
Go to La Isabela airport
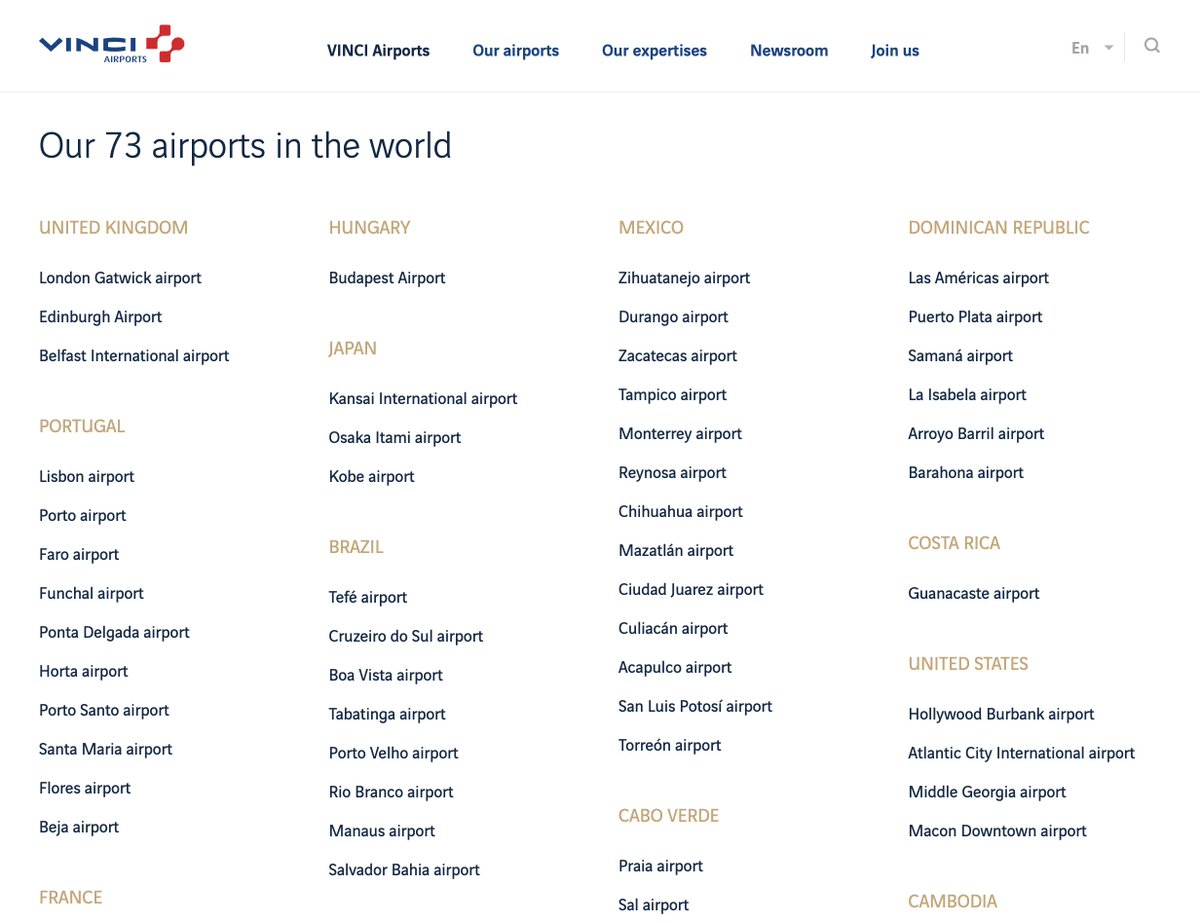pyautogui.click(x=967, y=395)
